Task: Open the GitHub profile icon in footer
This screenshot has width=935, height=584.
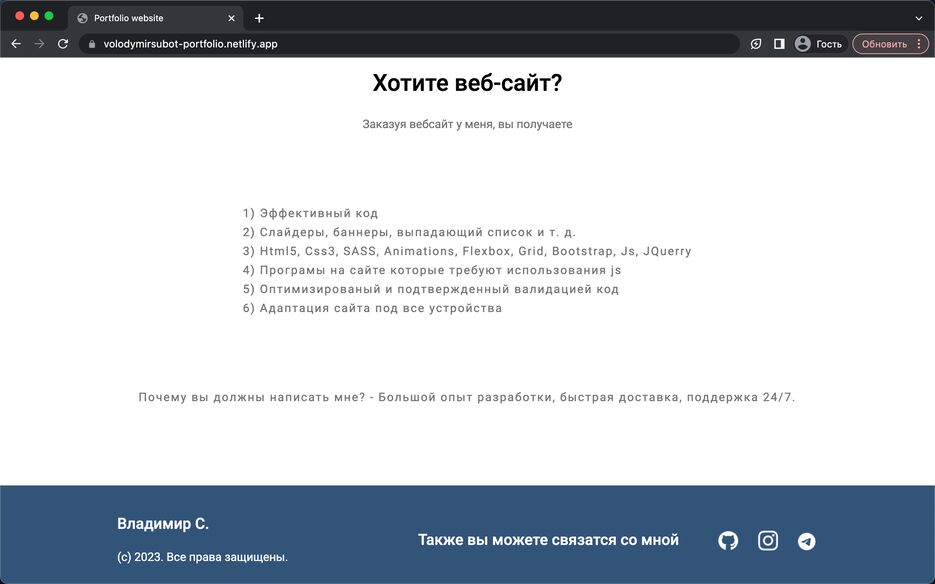Action: 727,540
